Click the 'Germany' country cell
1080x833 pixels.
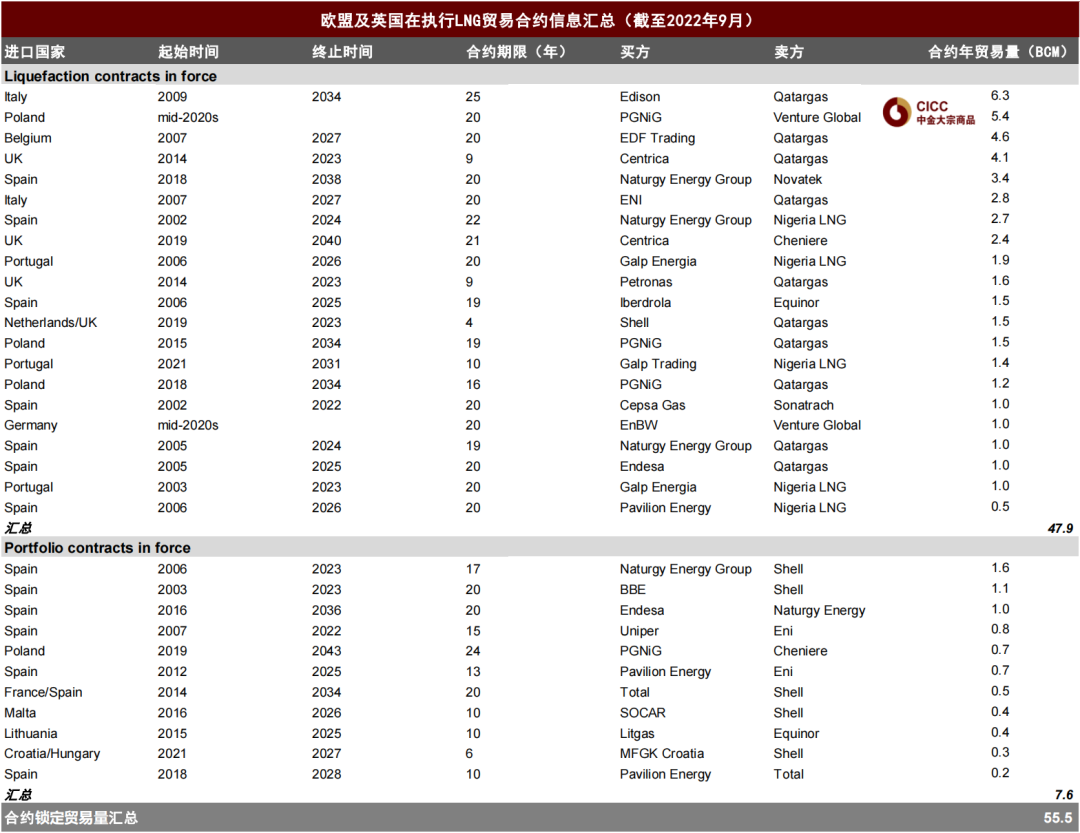pyautogui.click(x=31, y=425)
